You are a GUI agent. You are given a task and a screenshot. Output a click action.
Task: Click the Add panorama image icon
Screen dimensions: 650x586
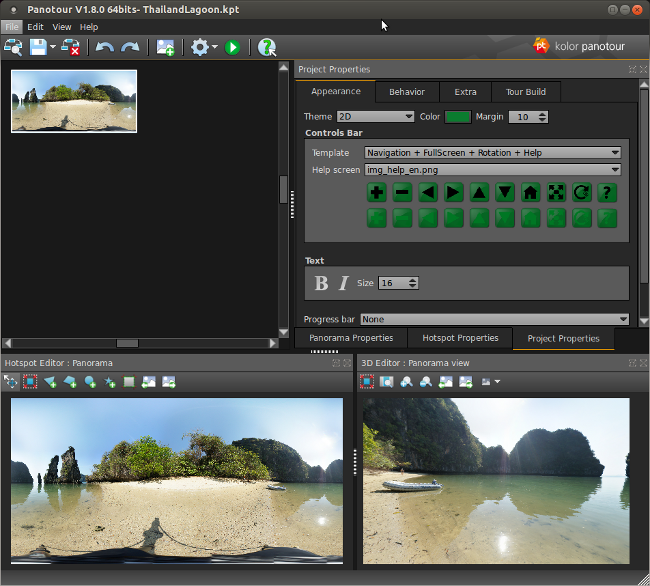(x=166, y=47)
